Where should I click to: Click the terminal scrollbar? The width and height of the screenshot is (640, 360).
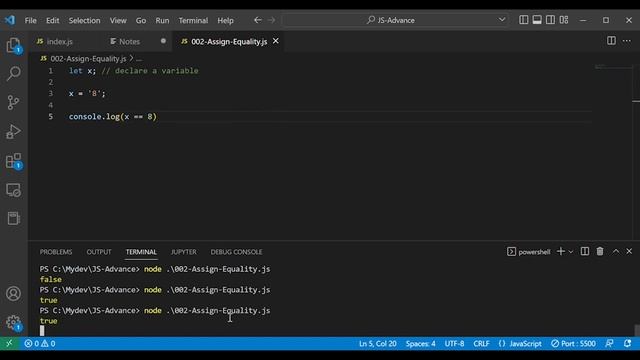637,330
